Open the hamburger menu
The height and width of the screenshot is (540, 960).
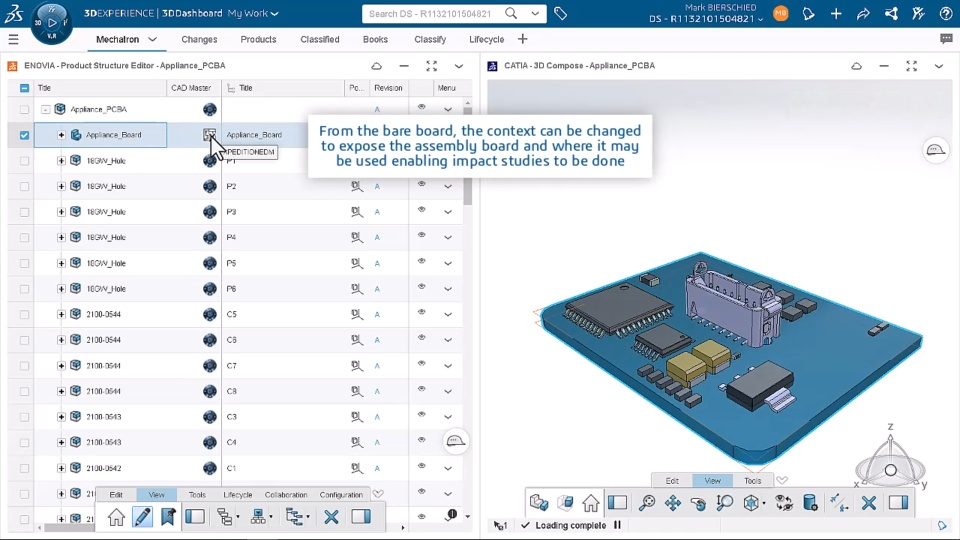click(x=13, y=40)
